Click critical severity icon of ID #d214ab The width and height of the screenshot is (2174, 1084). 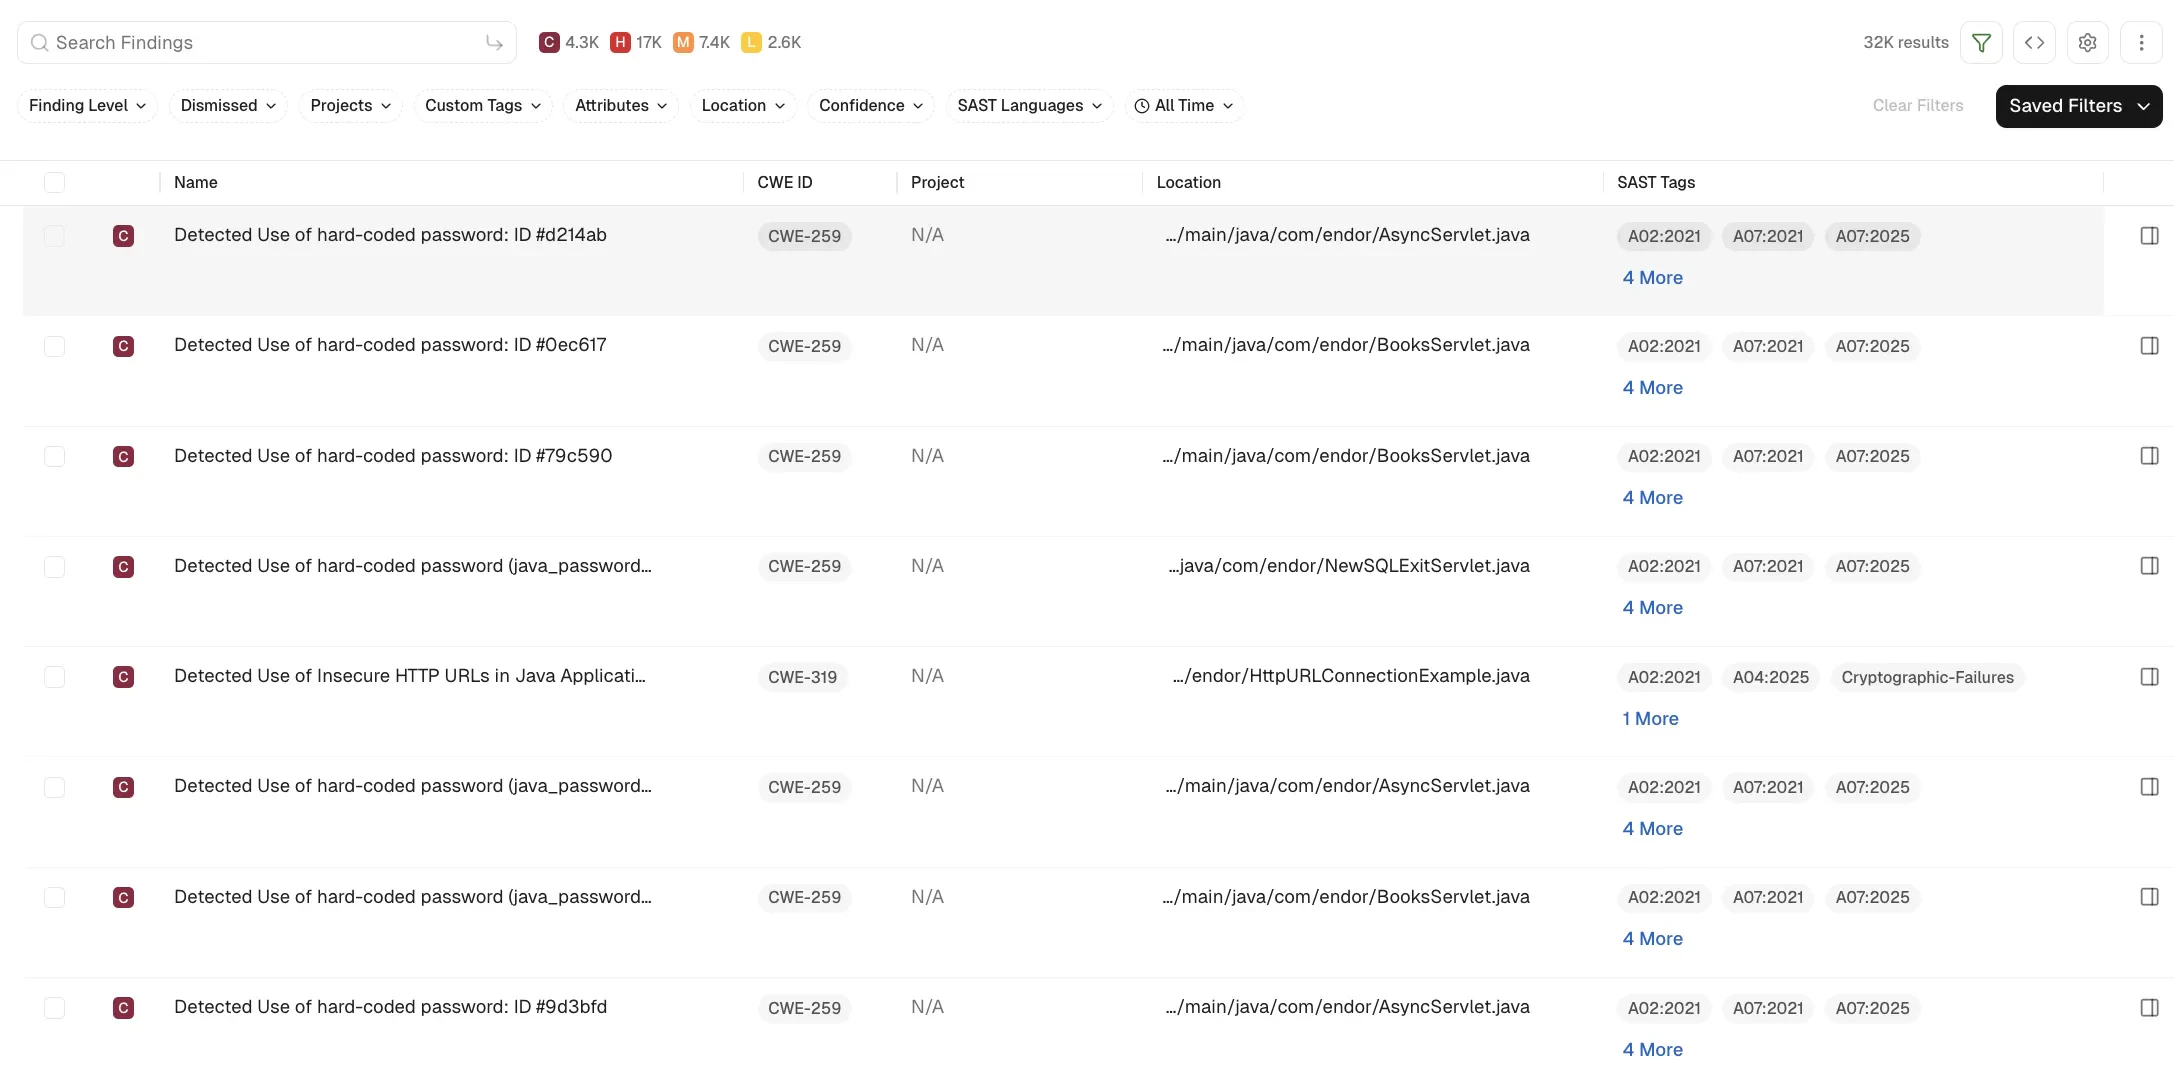[x=123, y=236]
